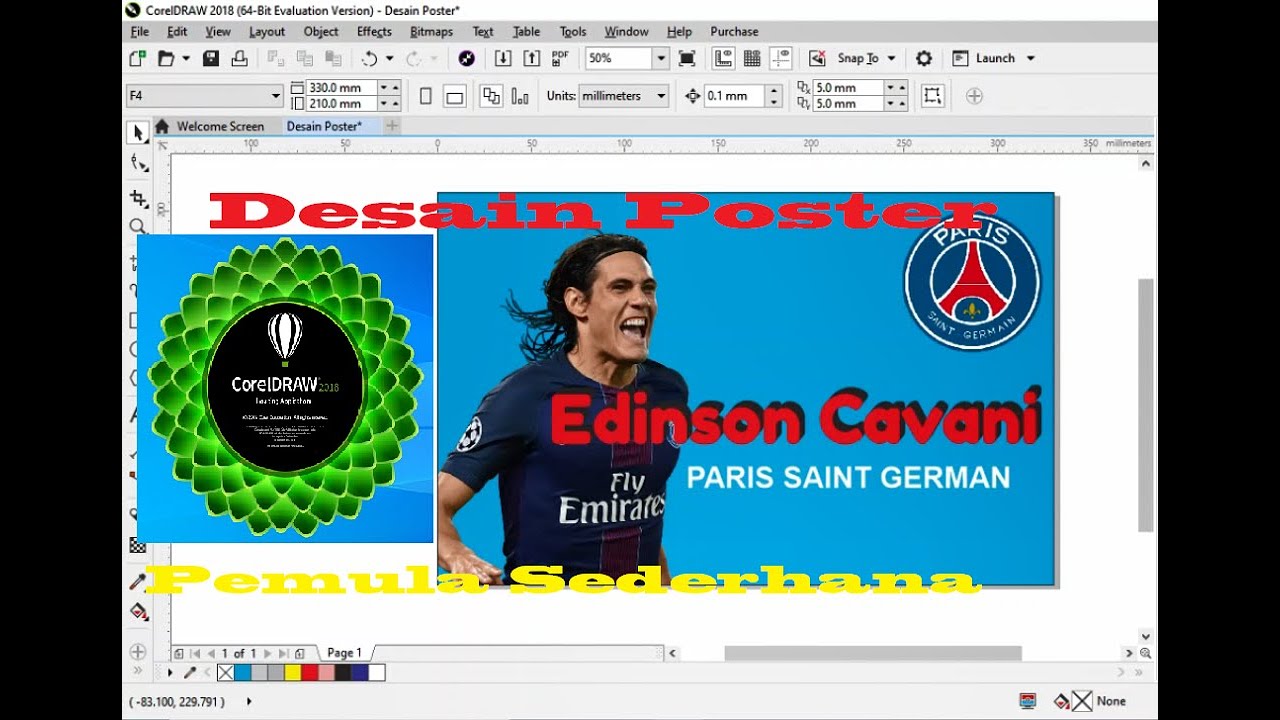
Task: Click the page width 330.0 mm field
Action: click(x=341, y=88)
